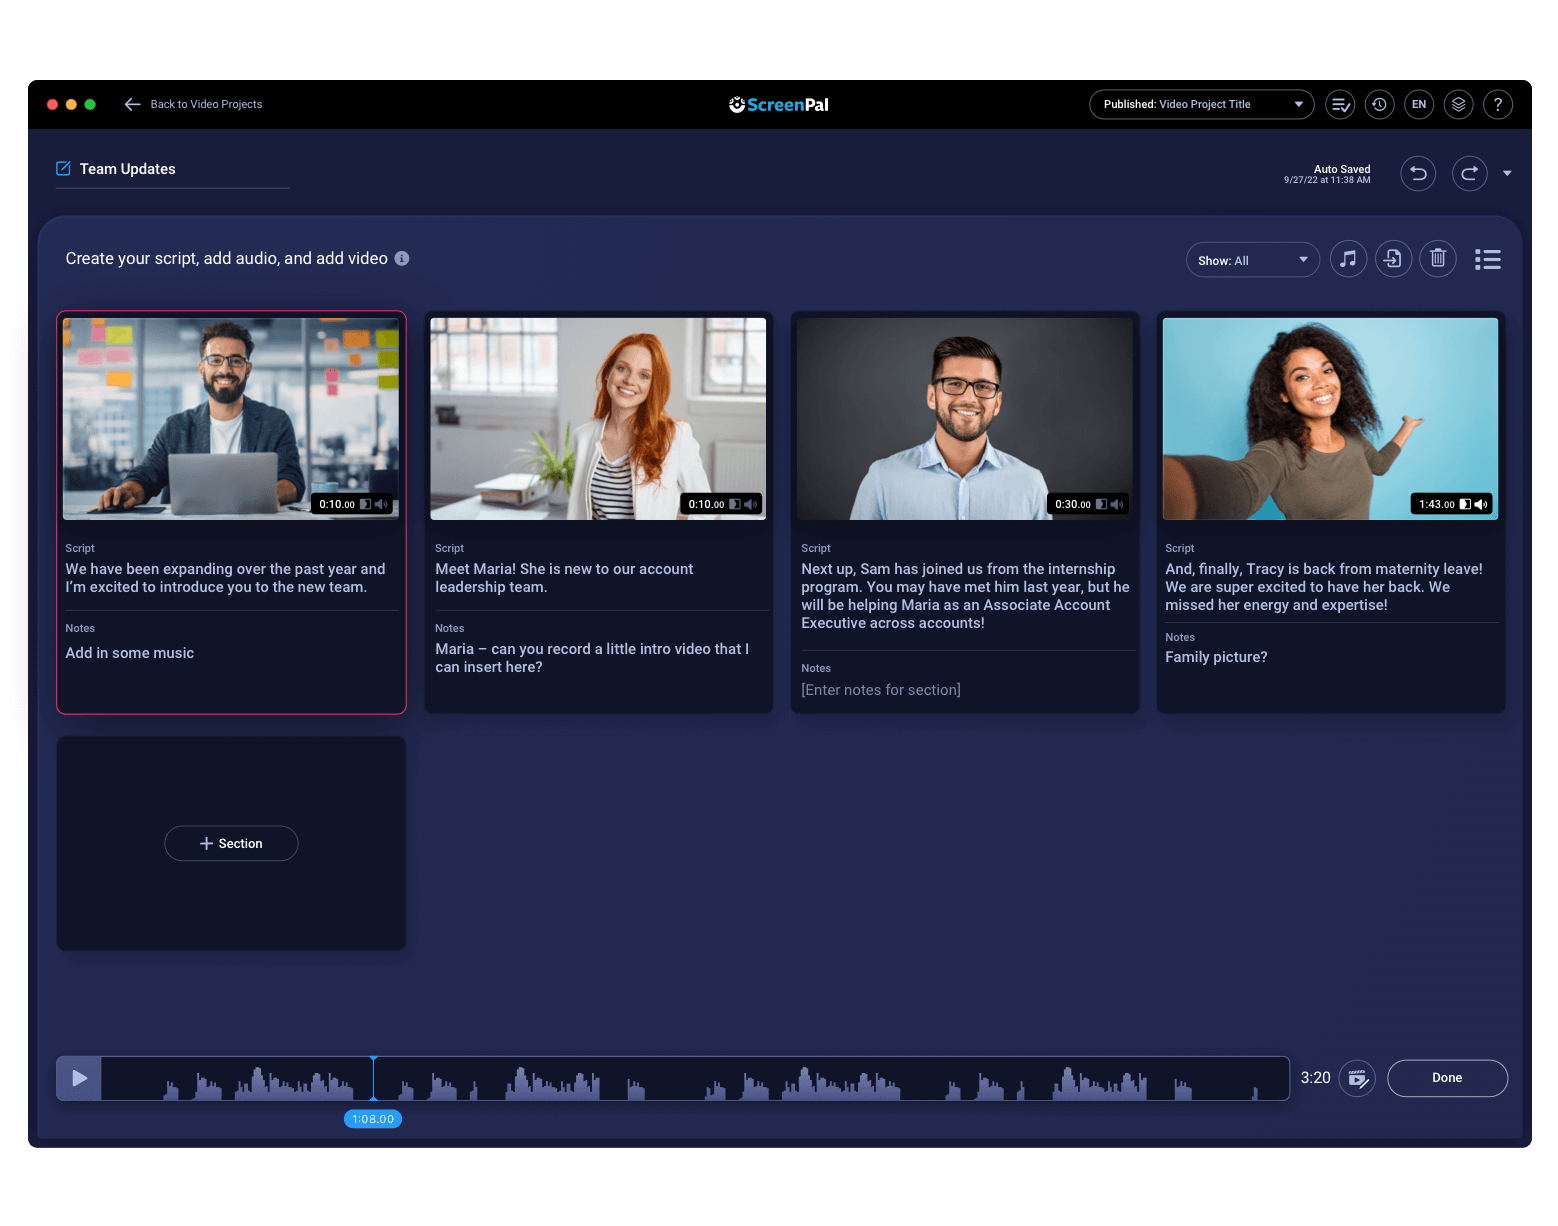Open the script checklist icon
This screenshot has height=1226, width=1558.
pos(1340,104)
